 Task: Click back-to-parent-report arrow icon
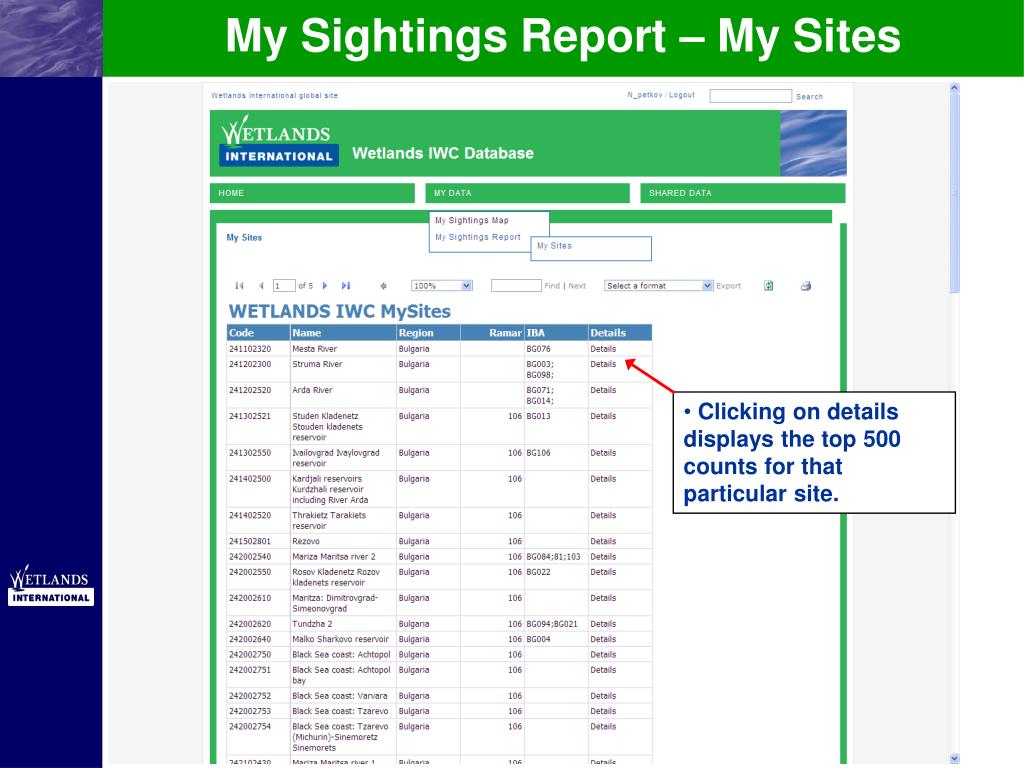[x=383, y=285]
